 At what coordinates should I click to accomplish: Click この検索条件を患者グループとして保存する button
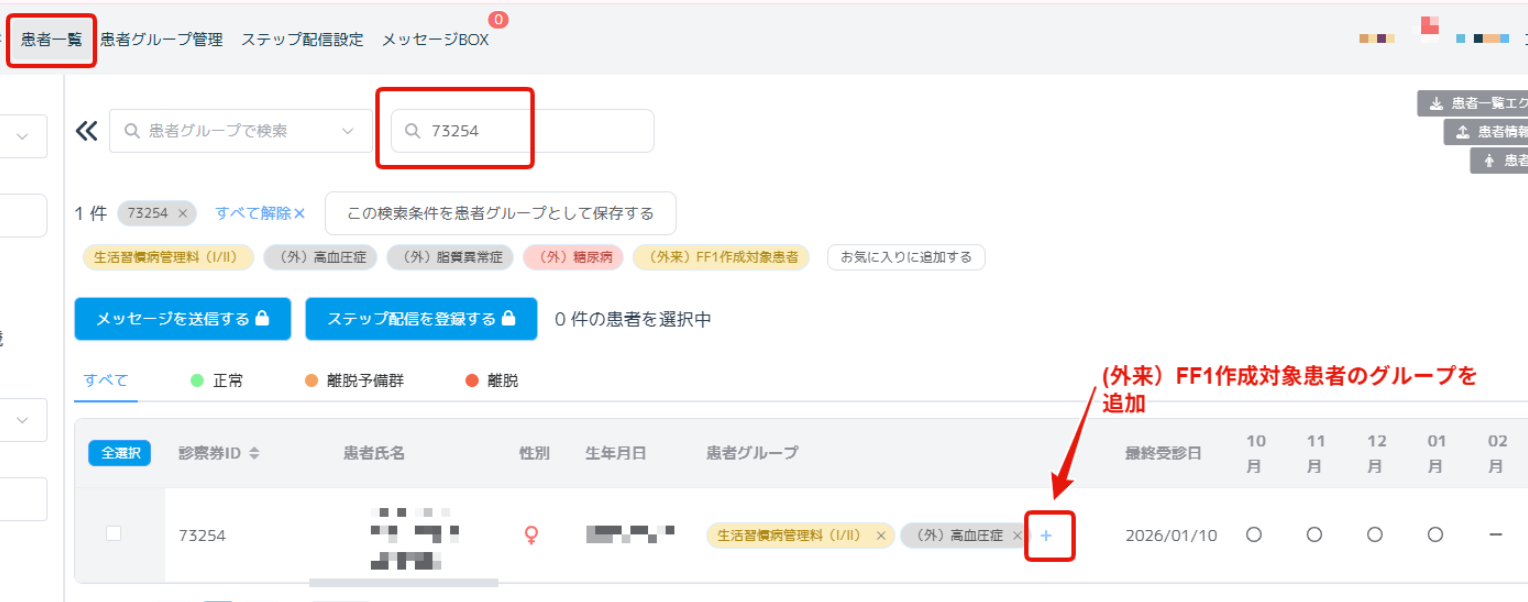click(x=500, y=213)
